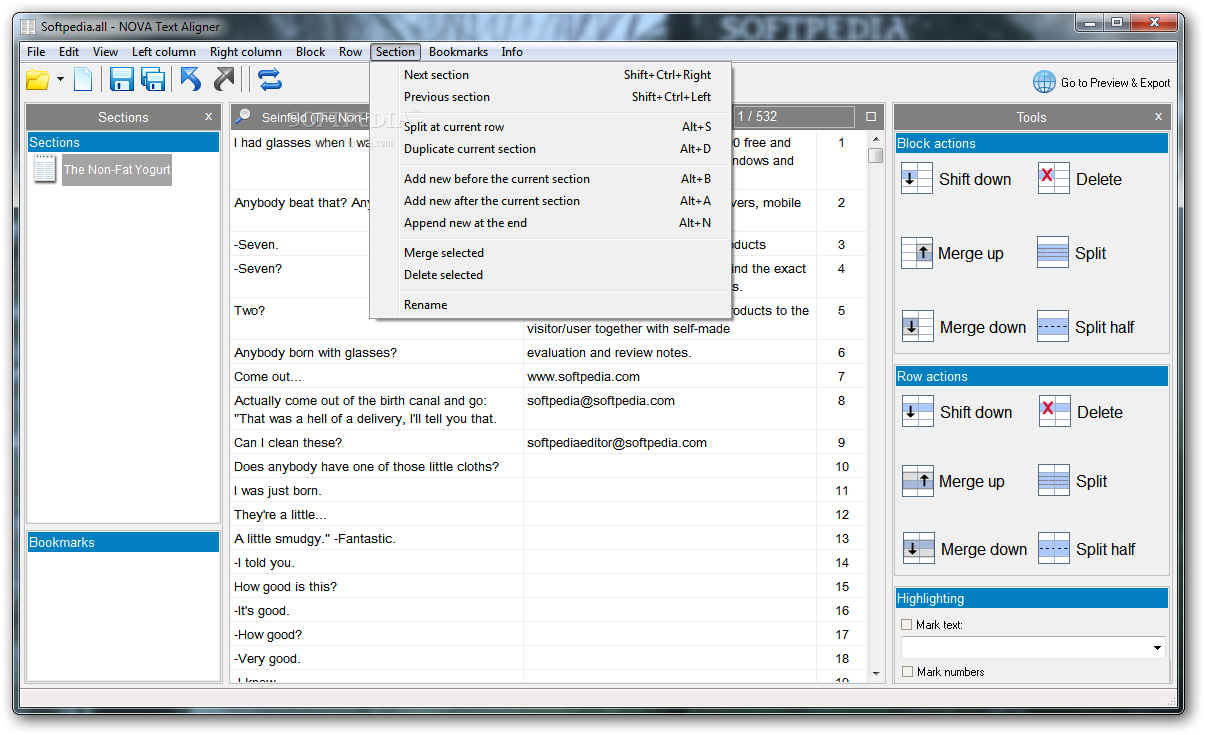Click Block actions Delete icon

pyautogui.click(x=1054, y=178)
